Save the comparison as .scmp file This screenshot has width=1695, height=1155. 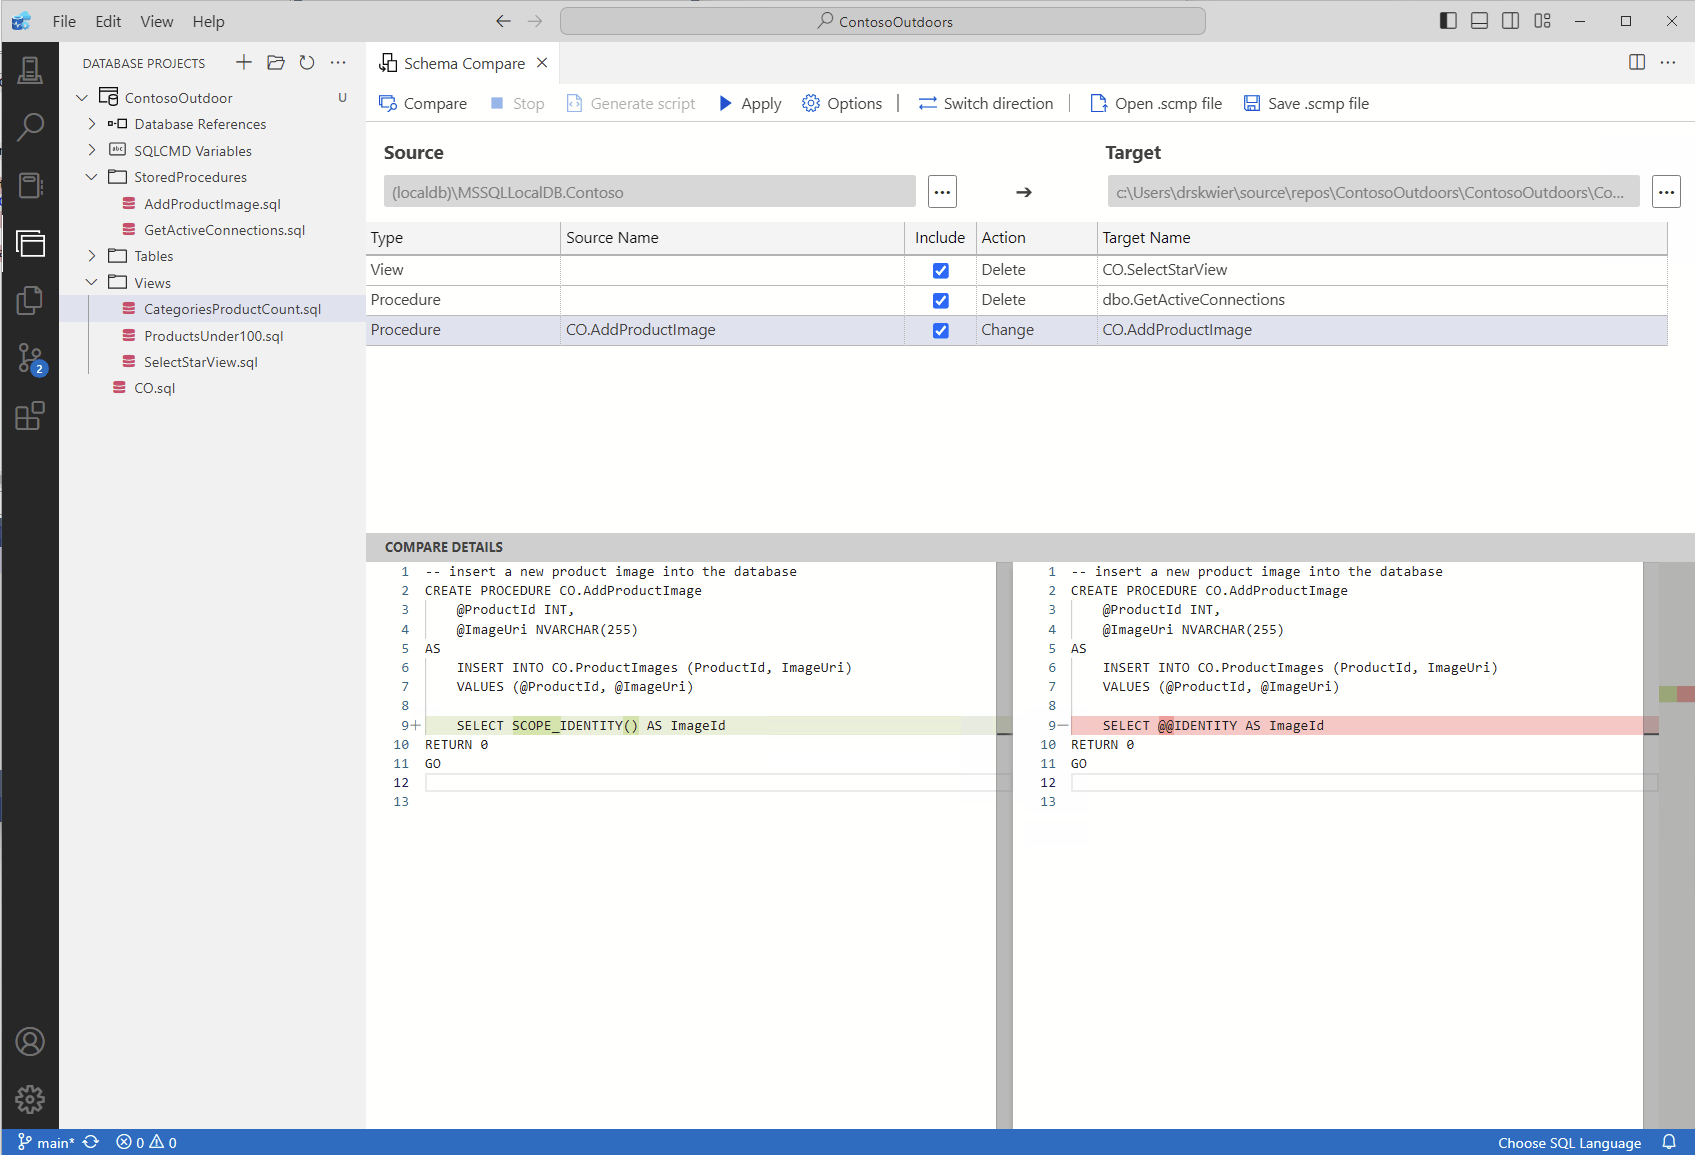click(1307, 103)
